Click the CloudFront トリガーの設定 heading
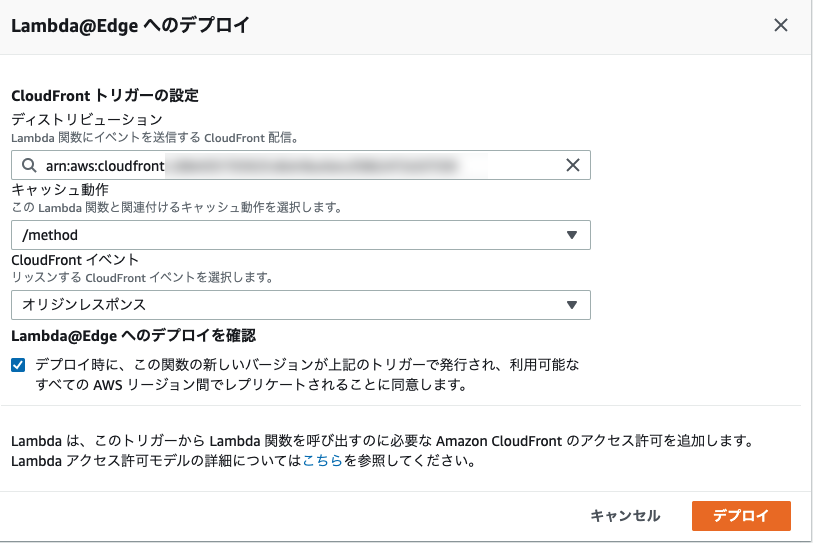 pyautogui.click(x=105, y=96)
